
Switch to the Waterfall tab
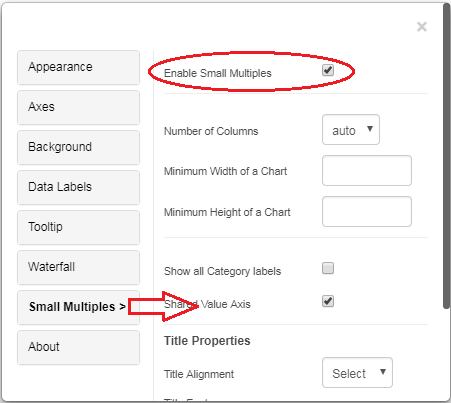click(x=78, y=267)
